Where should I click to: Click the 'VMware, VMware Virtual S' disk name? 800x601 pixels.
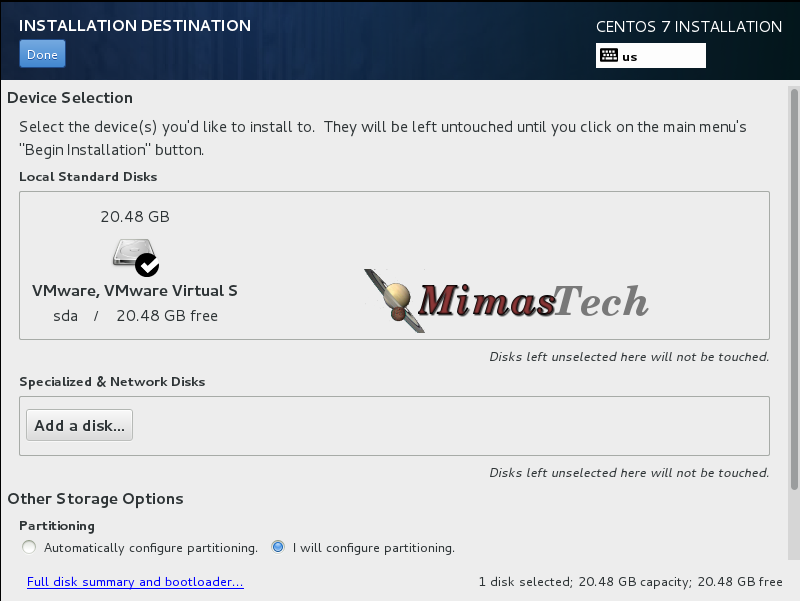[135, 291]
